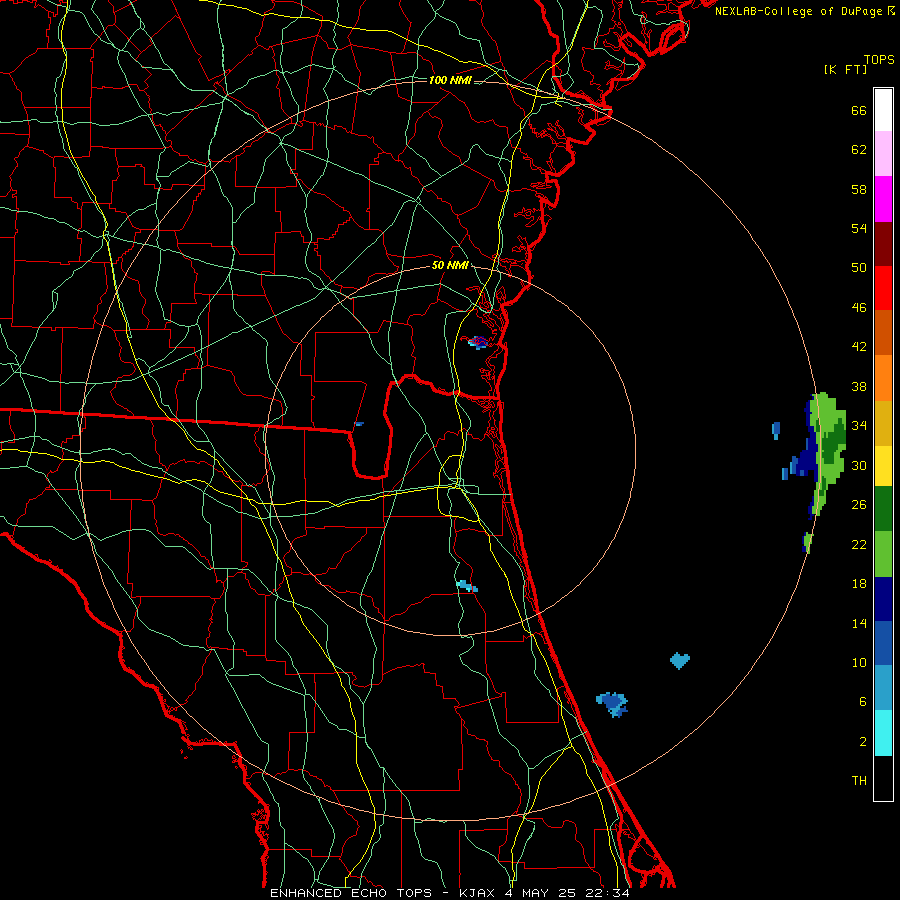
Task: Click the "TOPS" legend heading
Action: pos(879,60)
